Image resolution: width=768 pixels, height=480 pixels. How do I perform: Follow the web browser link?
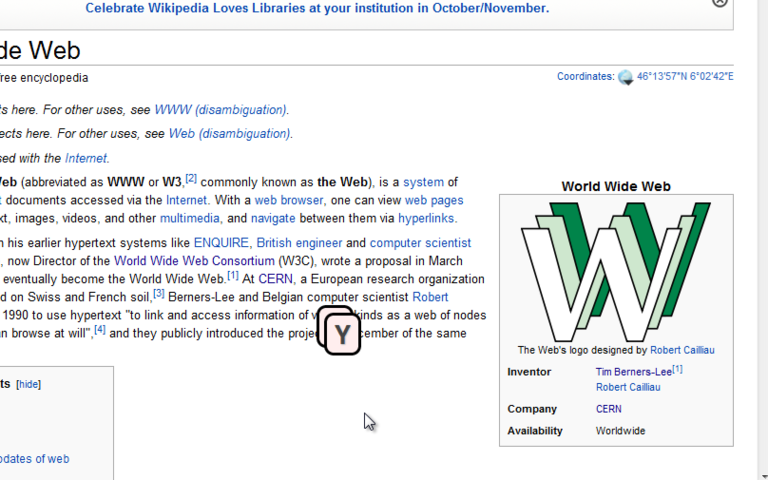click(x=288, y=200)
